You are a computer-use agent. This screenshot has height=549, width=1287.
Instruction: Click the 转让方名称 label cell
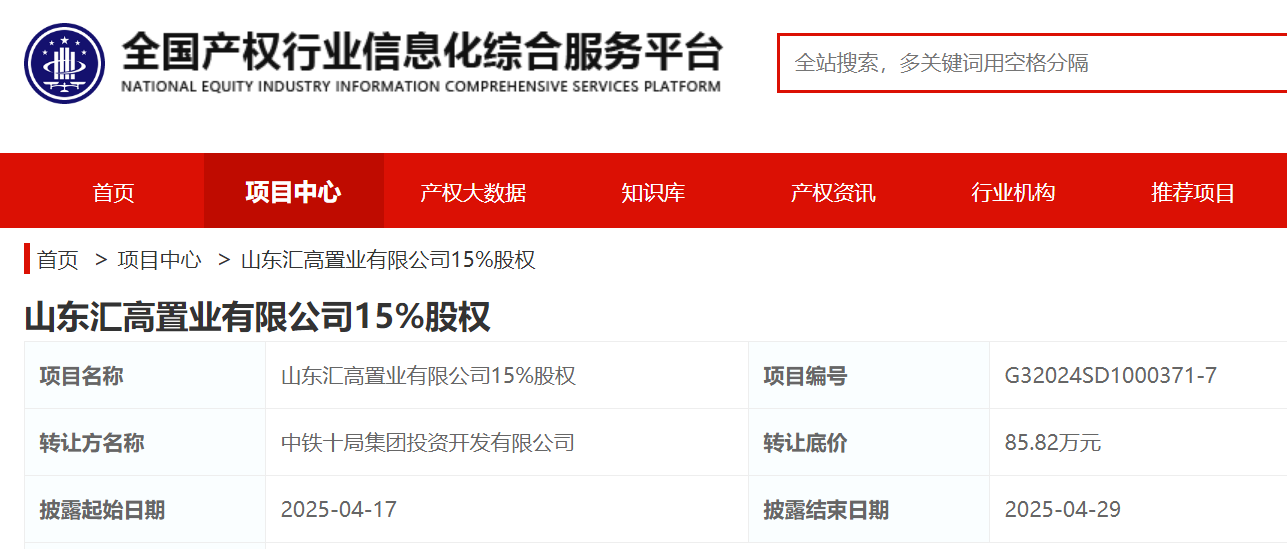coord(145,443)
